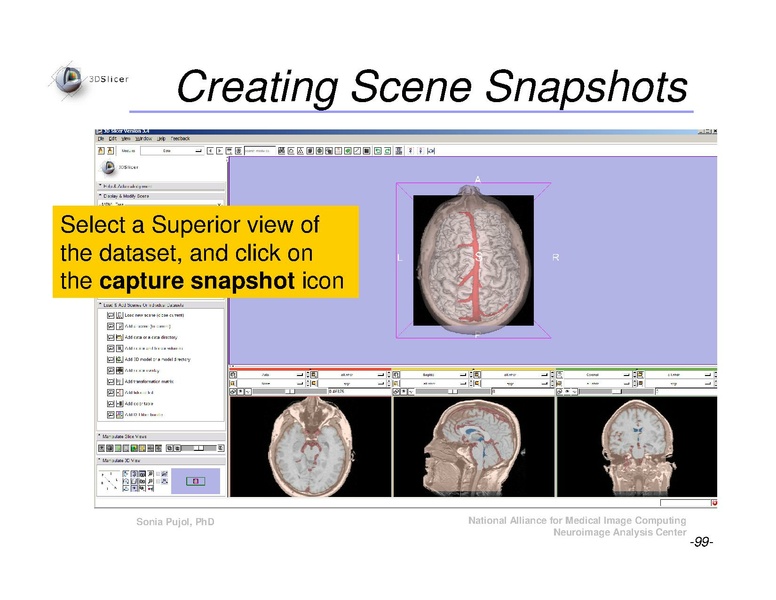Open the File menu
Viewport: 776px width, 600px height.
coord(100,139)
